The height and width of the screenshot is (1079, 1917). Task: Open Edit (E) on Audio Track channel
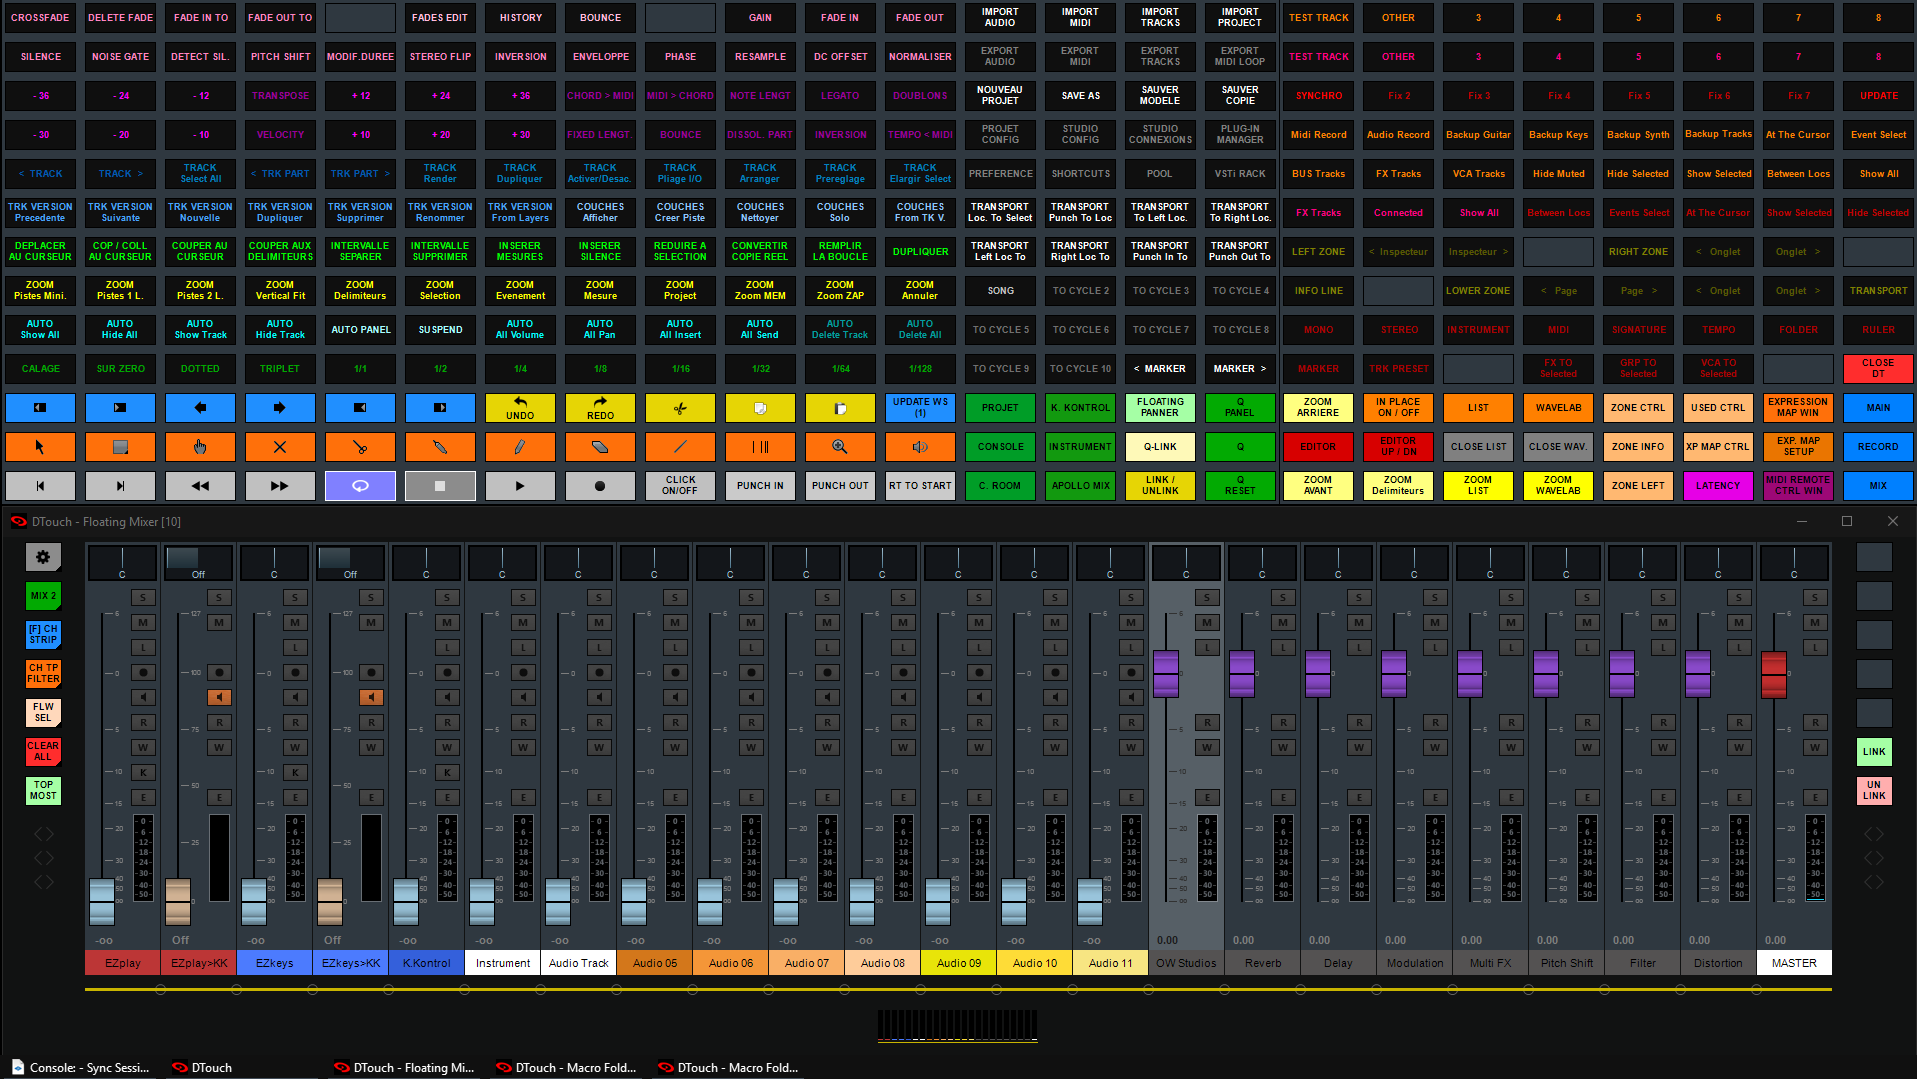tap(599, 797)
